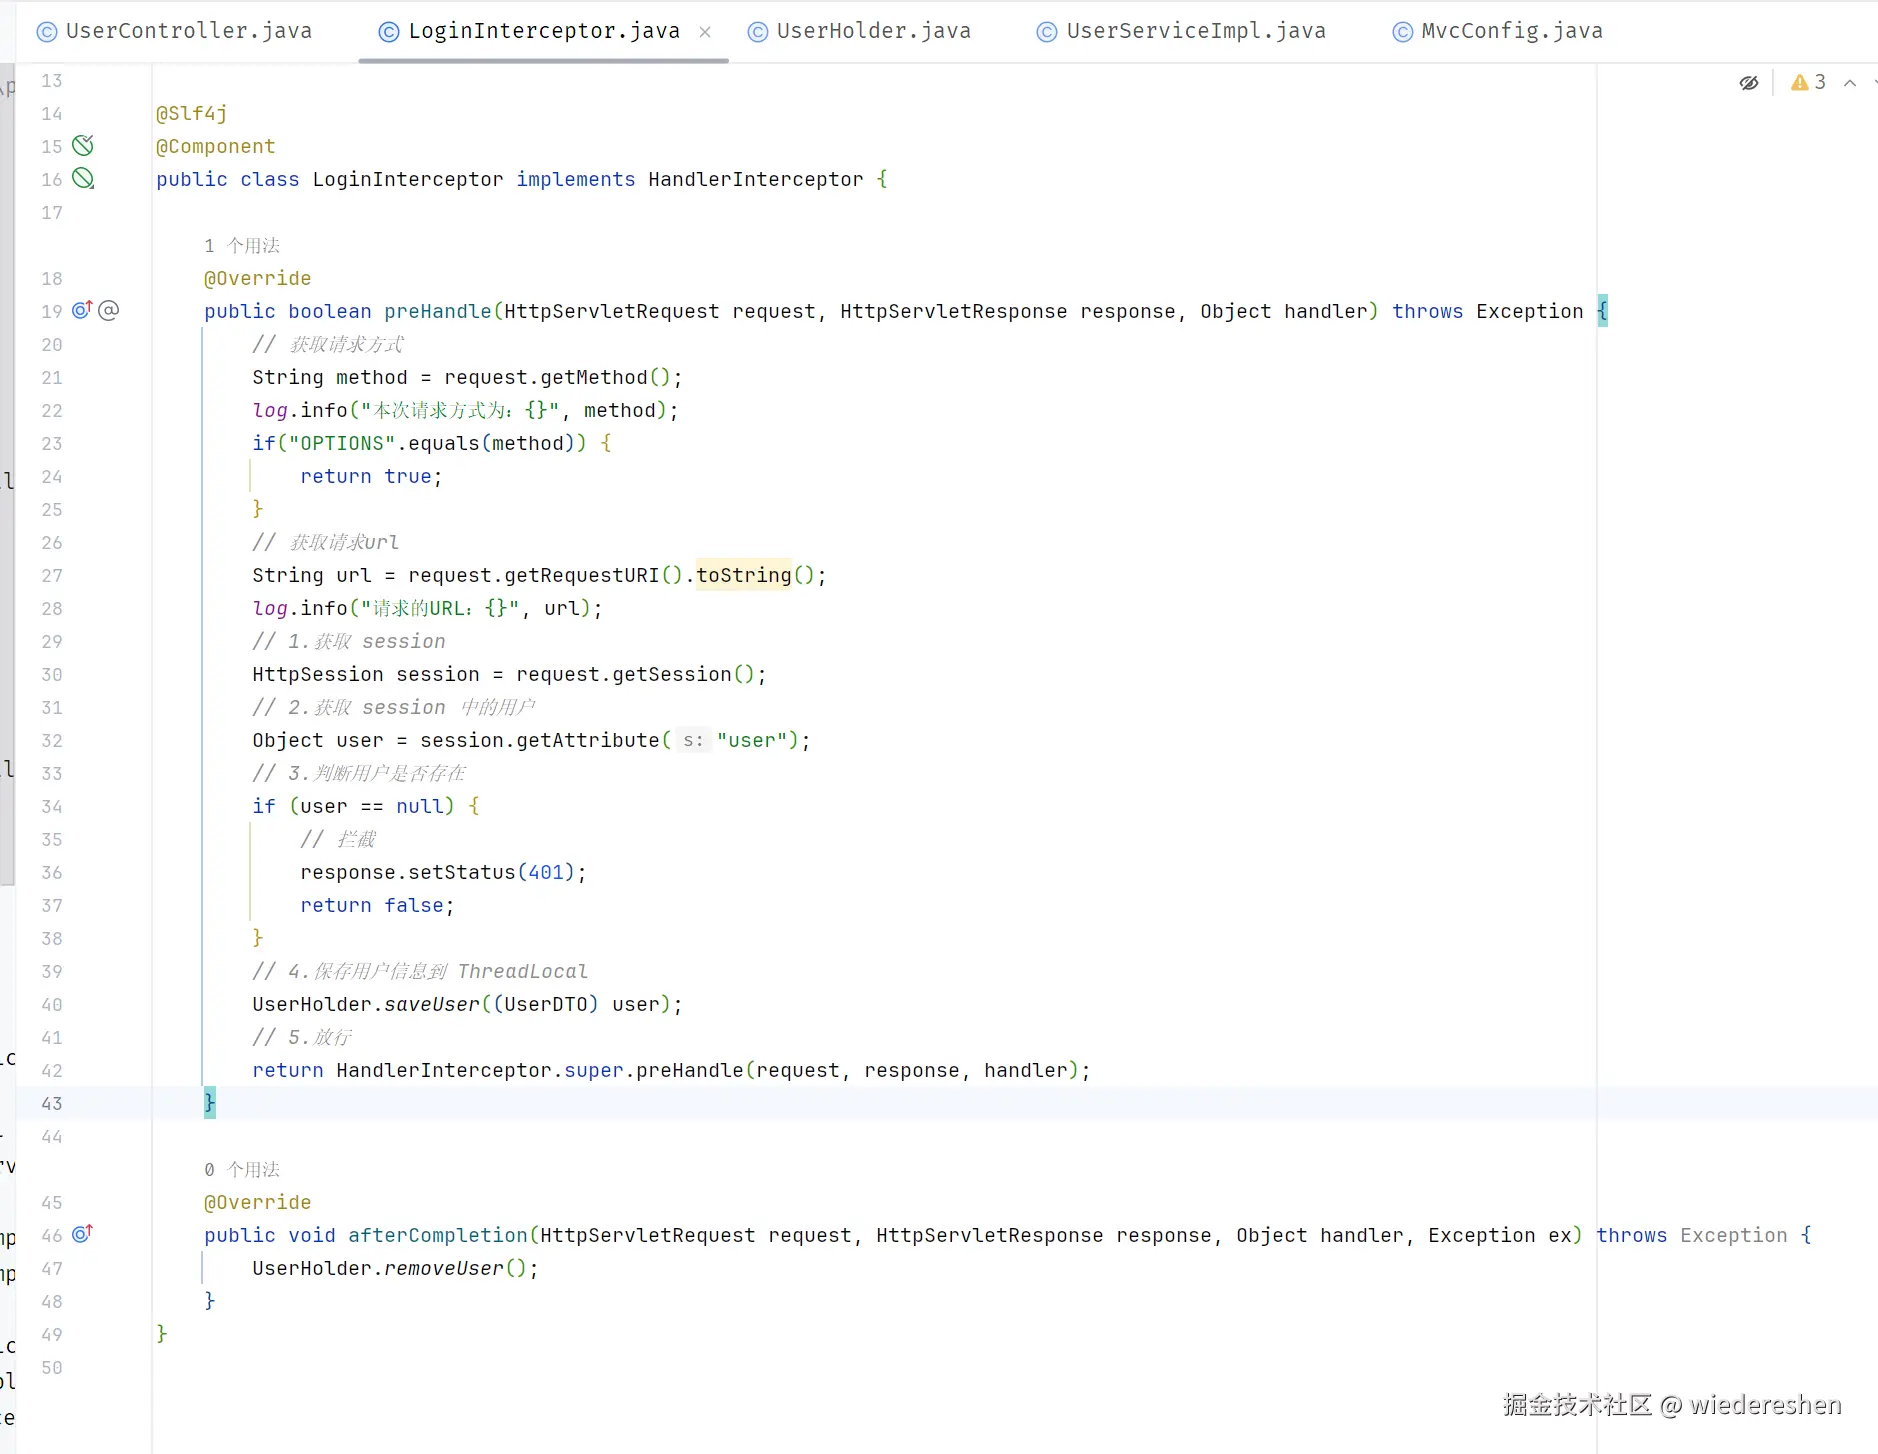This screenshot has height=1454, width=1878.
Task: Click the highlighted toString call on line 27
Action: coord(744,575)
